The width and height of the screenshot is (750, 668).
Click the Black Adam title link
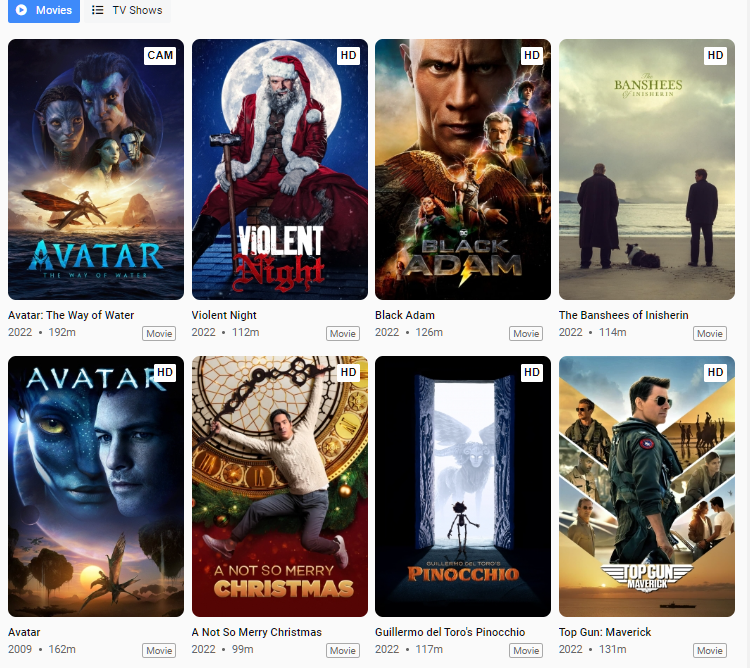(x=405, y=315)
